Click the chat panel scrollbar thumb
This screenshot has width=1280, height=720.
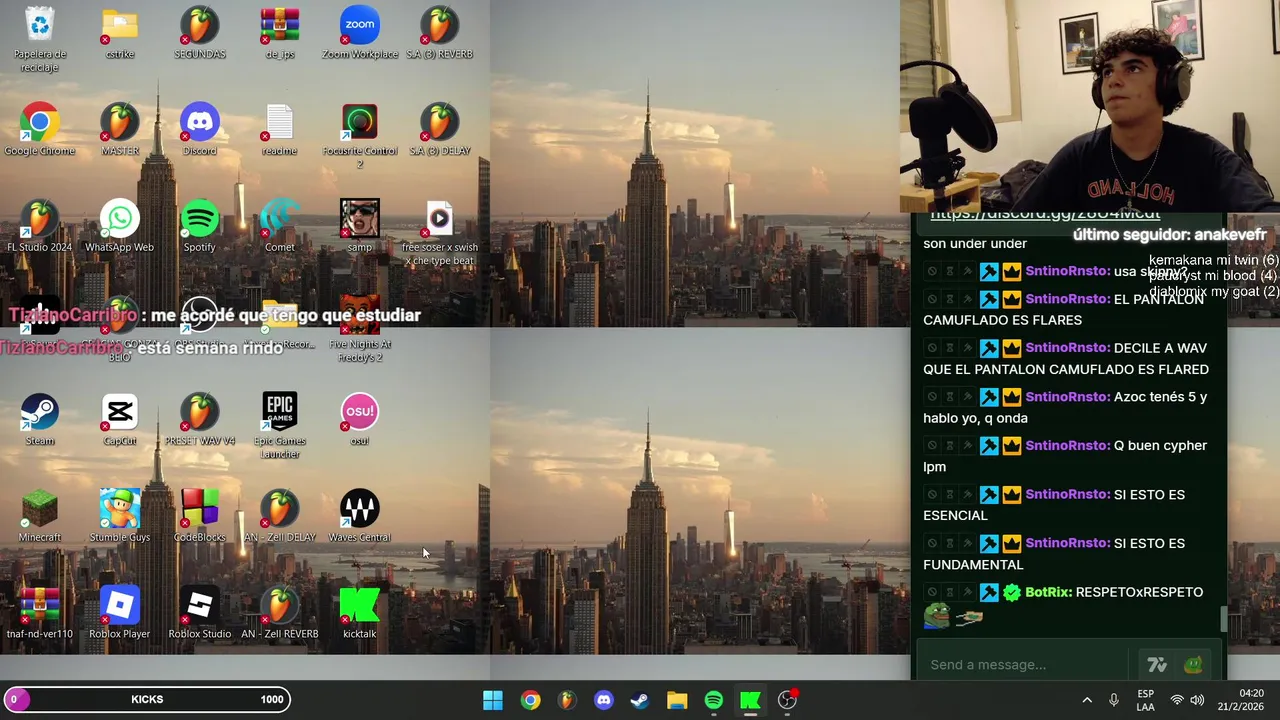pos(1222,620)
